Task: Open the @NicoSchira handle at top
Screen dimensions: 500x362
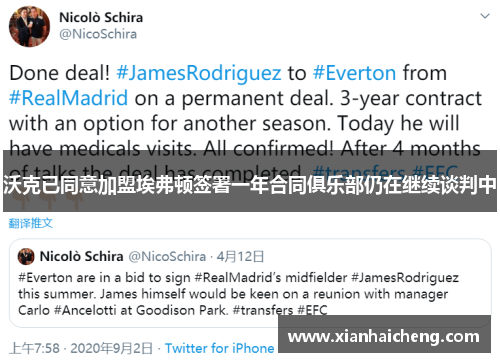Action: (x=98, y=34)
